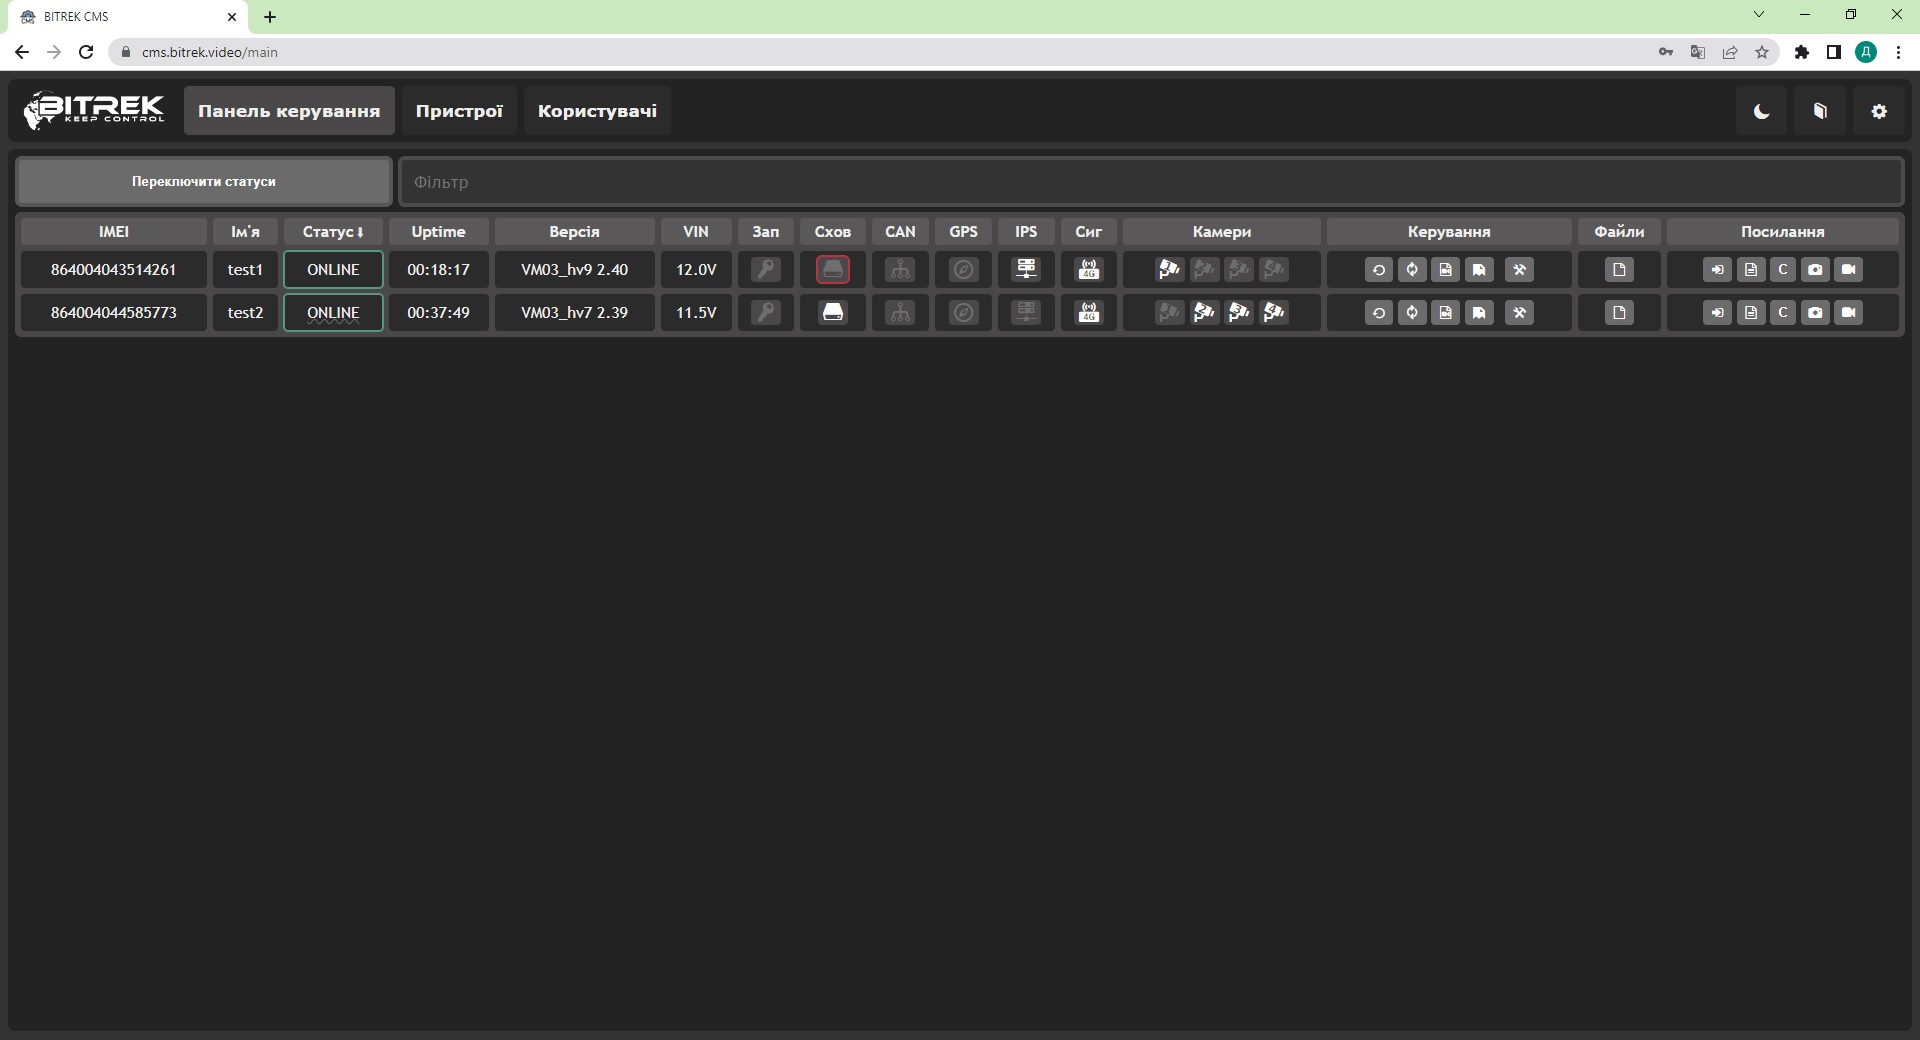Click the login arrow link icon for test2
The height and width of the screenshot is (1040, 1920).
pyautogui.click(x=1717, y=313)
